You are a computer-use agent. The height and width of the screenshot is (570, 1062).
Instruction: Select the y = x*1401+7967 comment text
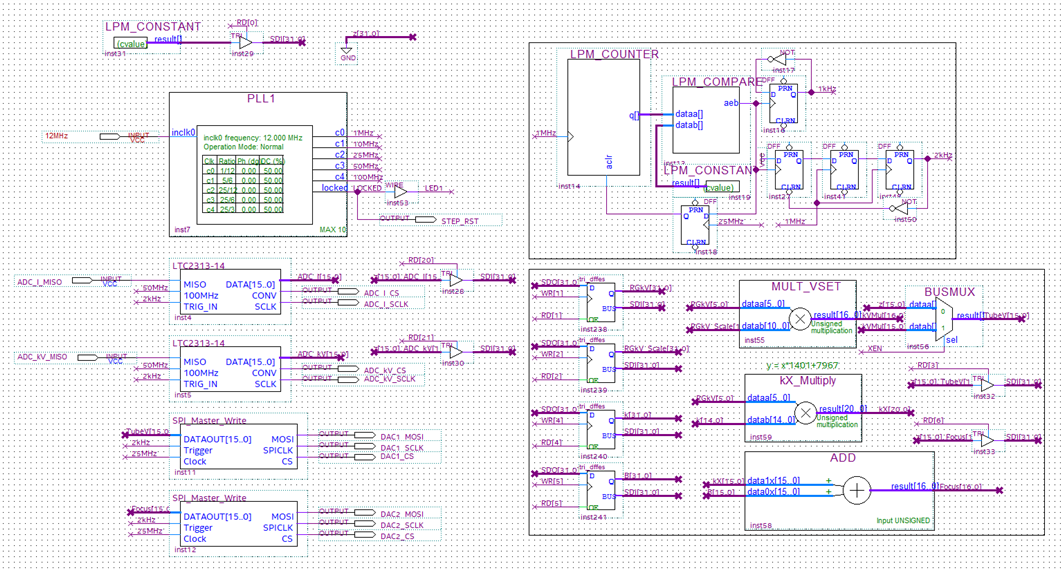[802, 365]
